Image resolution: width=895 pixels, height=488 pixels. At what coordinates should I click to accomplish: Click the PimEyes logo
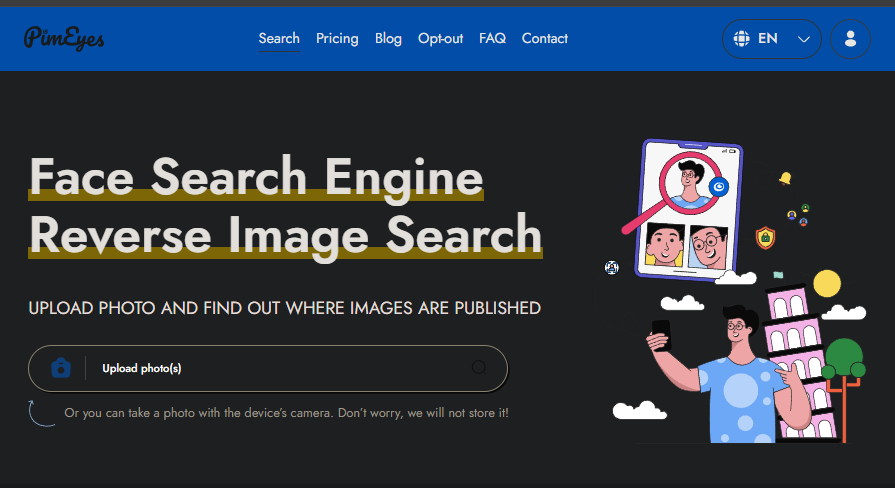coord(64,38)
